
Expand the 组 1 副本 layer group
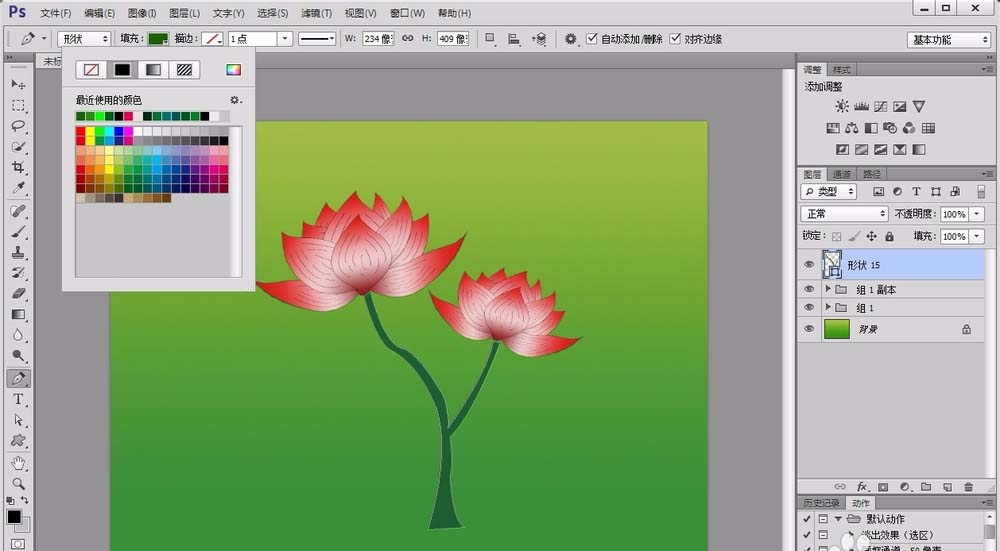[x=828, y=289]
